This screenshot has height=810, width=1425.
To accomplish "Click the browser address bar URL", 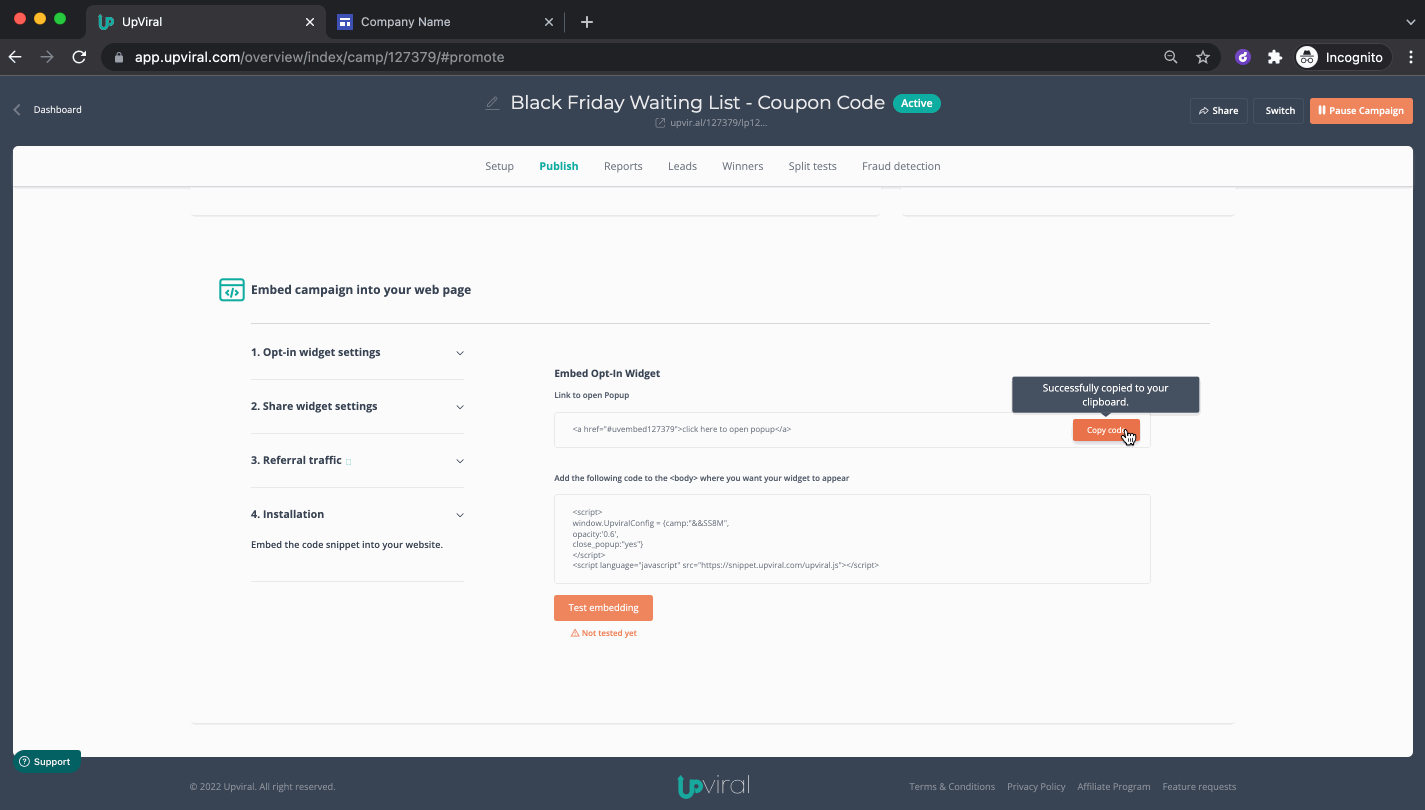I will point(320,57).
